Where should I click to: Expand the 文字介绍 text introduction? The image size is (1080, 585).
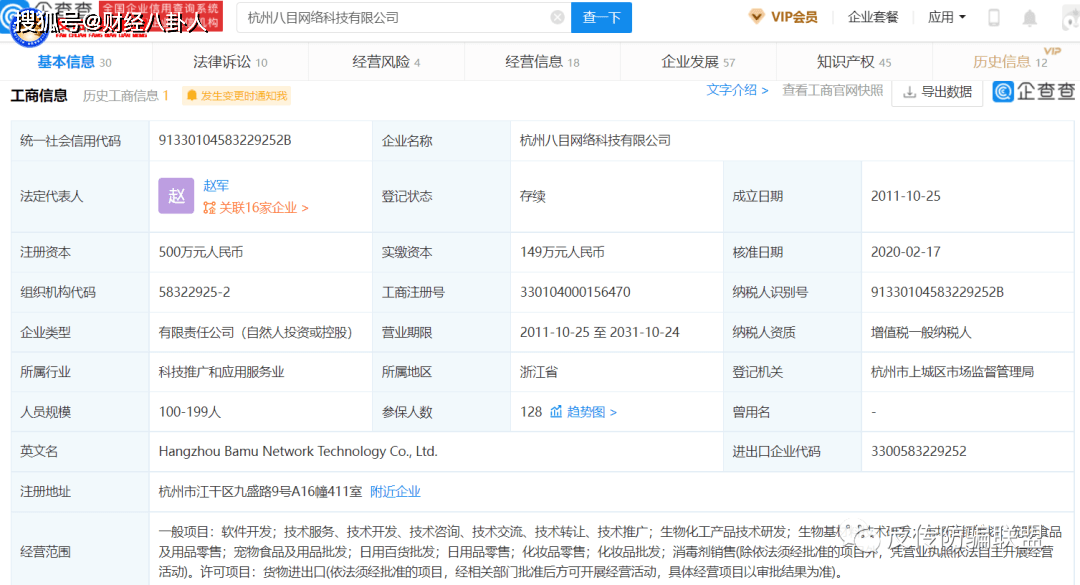point(737,90)
